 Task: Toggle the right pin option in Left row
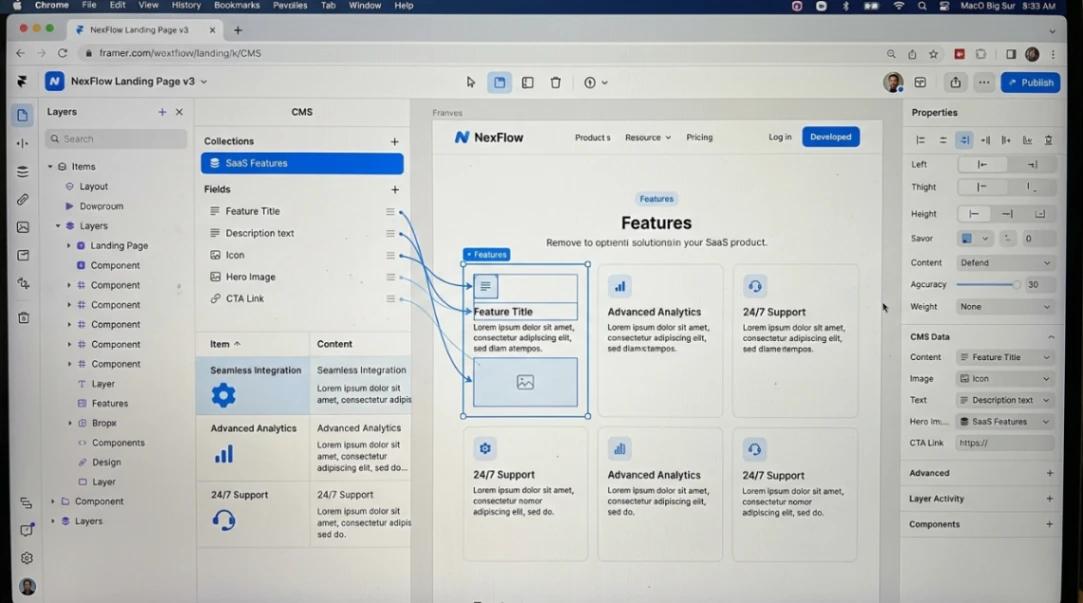point(1032,164)
